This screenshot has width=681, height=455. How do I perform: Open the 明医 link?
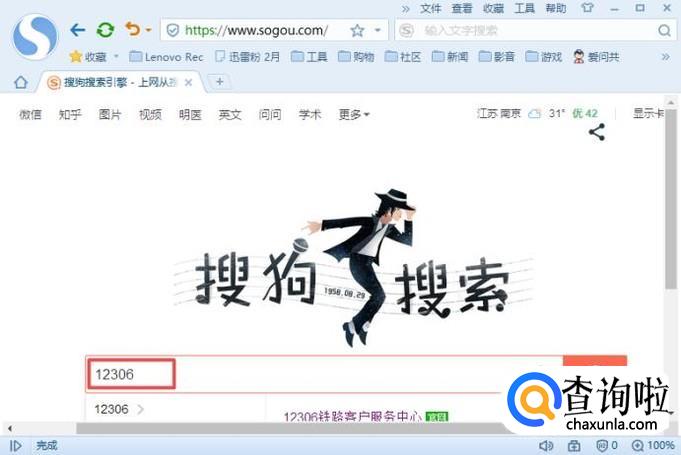(x=190, y=114)
